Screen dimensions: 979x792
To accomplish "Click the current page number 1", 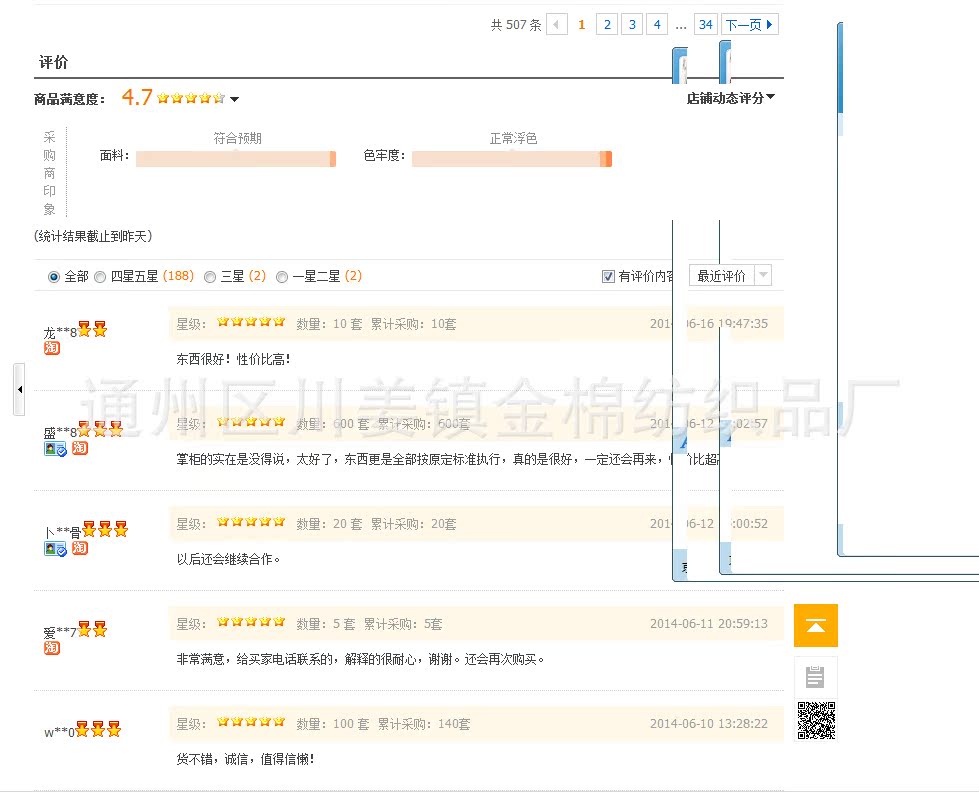I will tap(581, 24).
